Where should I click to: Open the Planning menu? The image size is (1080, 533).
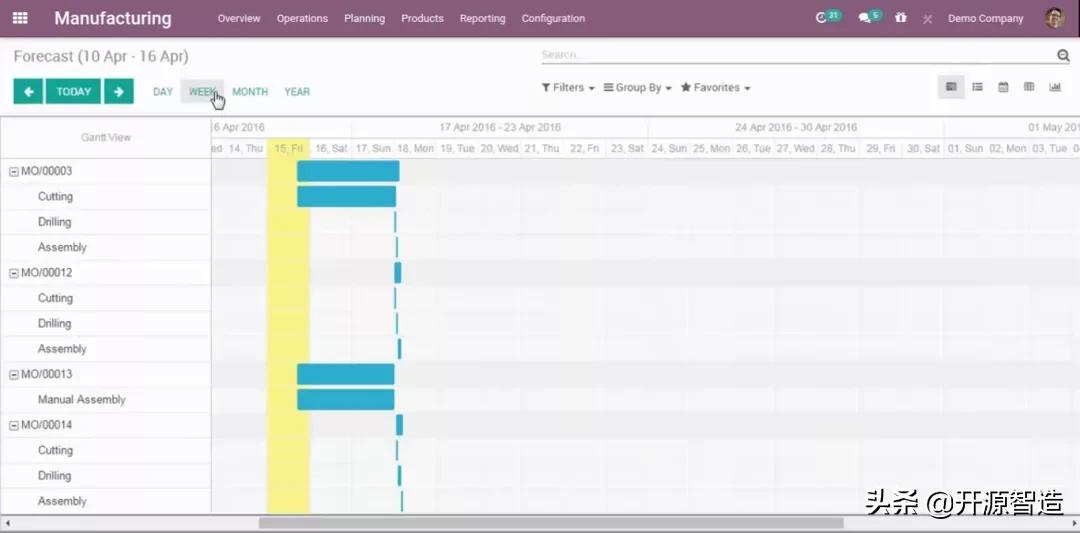tap(364, 19)
